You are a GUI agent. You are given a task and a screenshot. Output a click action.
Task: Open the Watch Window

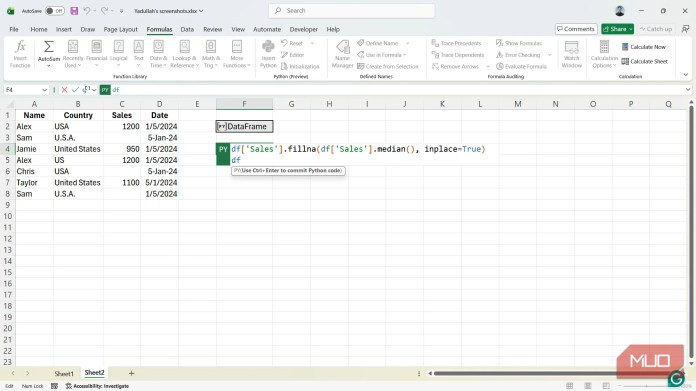(x=571, y=54)
